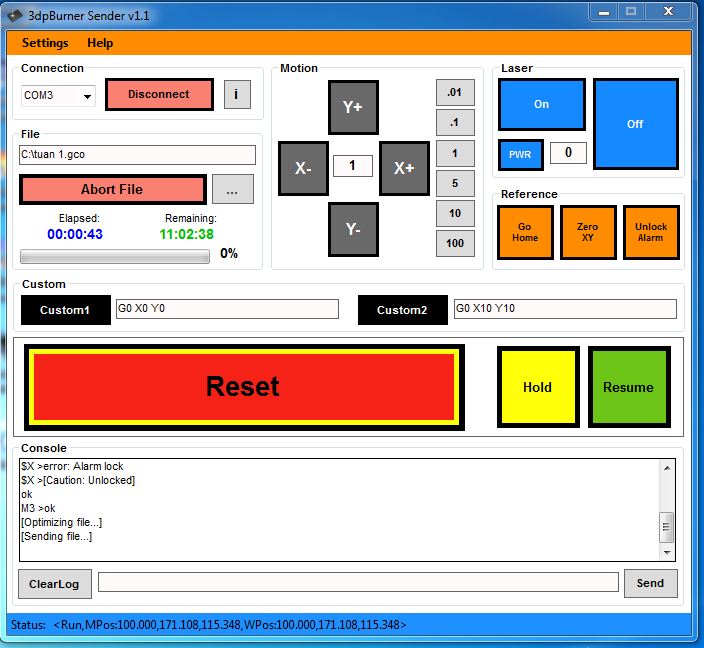Click the jog step value field
The width and height of the screenshot is (704, 648).
pos(353,166)
